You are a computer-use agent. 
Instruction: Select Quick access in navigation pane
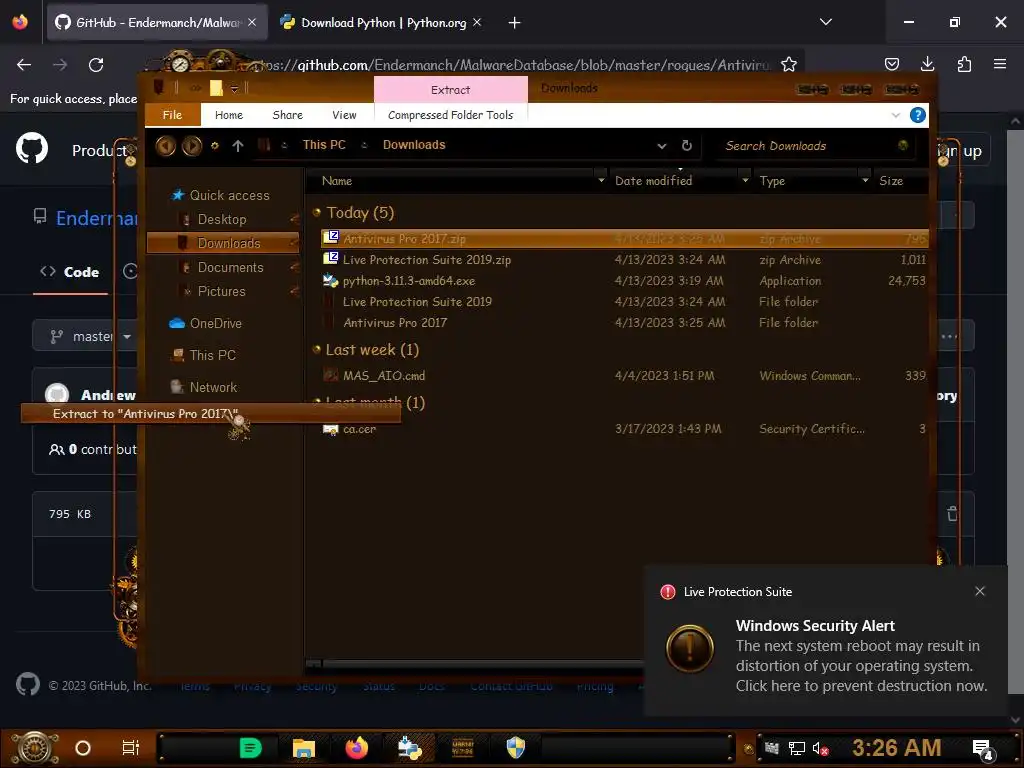coord(229,195)
